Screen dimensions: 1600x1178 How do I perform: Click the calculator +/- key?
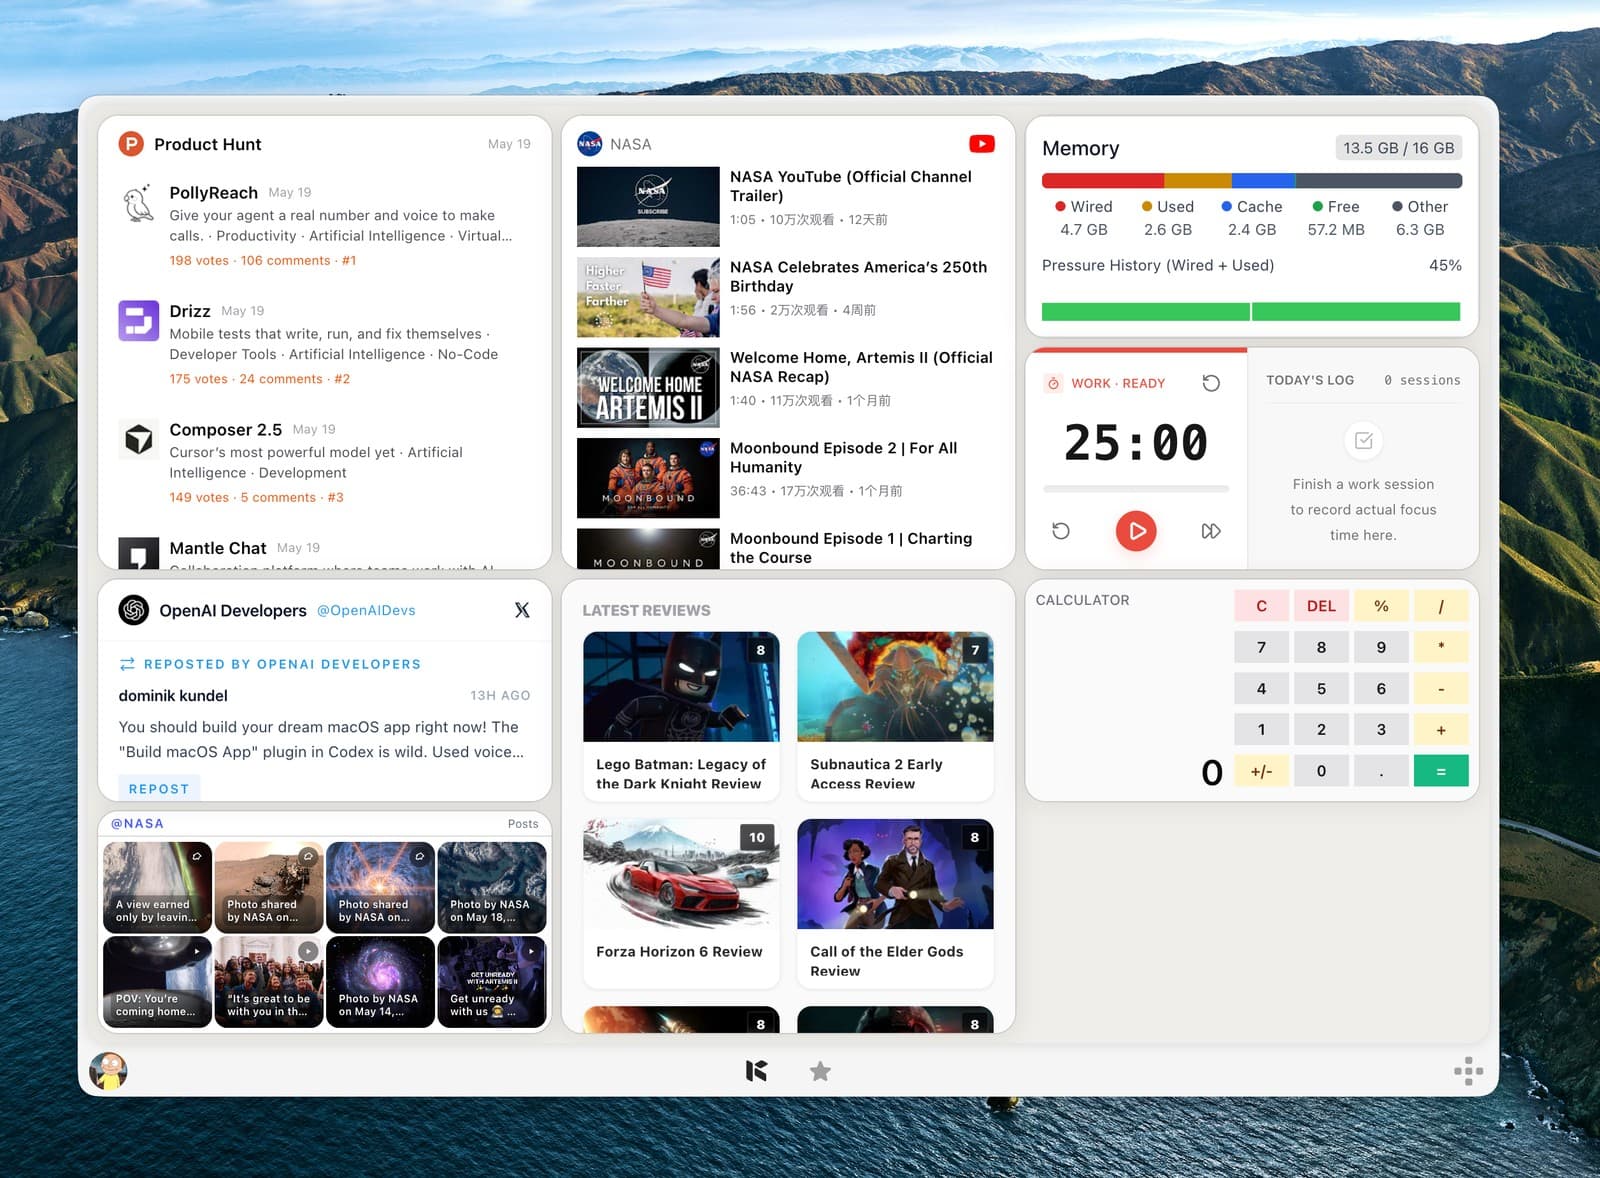point(1261,771)
